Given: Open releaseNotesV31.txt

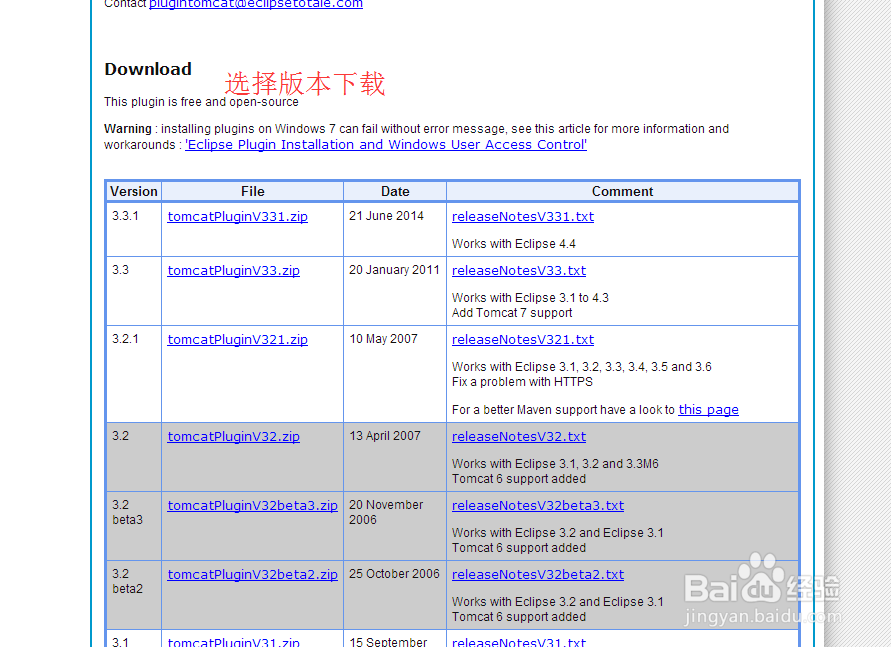Looking at the screenshot, I should click(x=519, y=642).
